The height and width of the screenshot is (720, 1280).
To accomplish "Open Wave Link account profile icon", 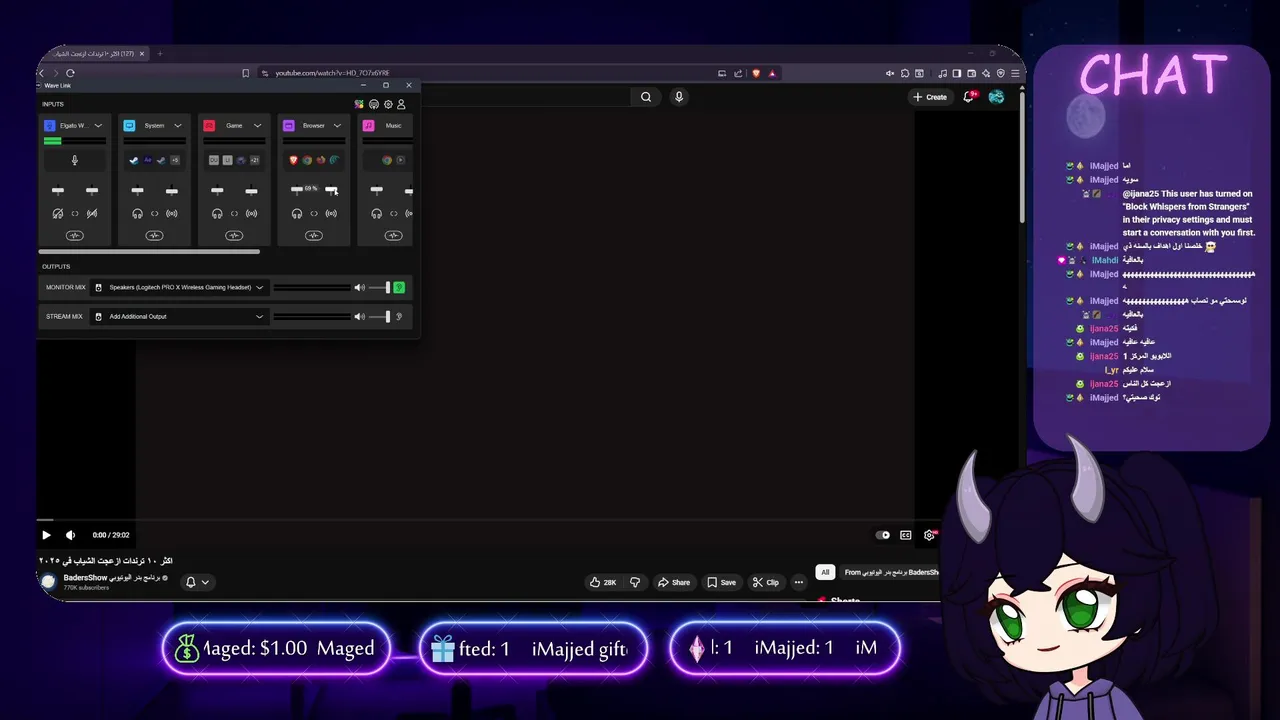I will coord(401,104).
